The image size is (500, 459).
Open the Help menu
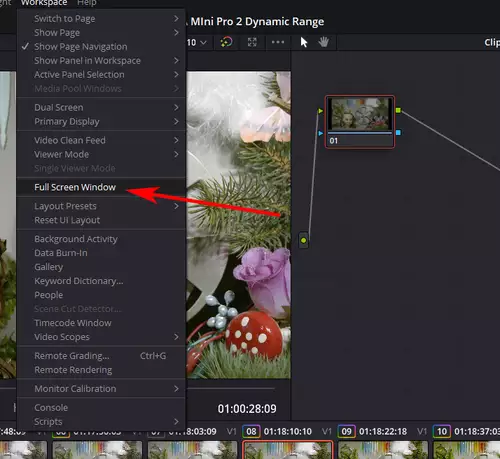(x=87, y=3)
